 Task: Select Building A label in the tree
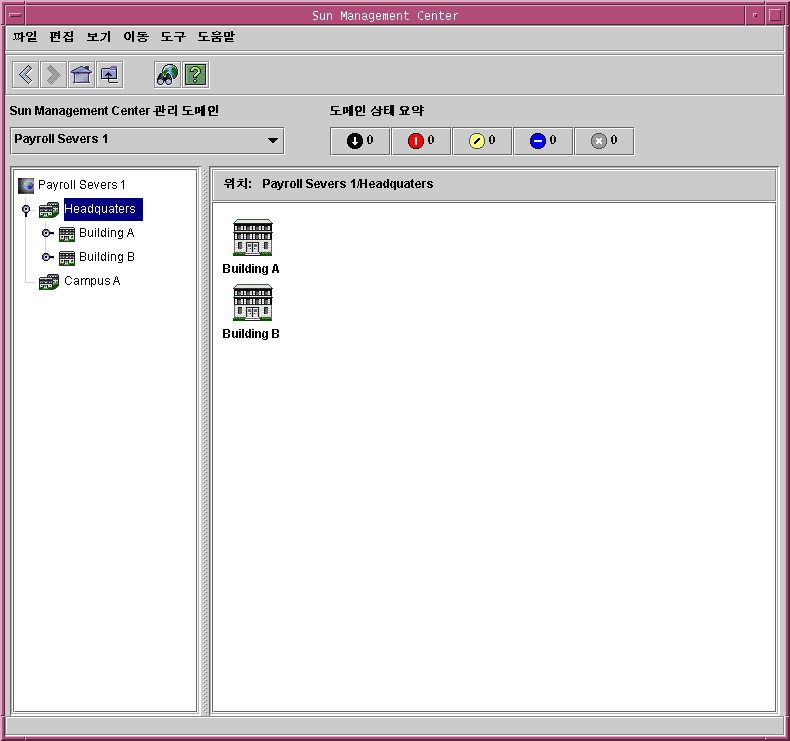tap(106, 233)
